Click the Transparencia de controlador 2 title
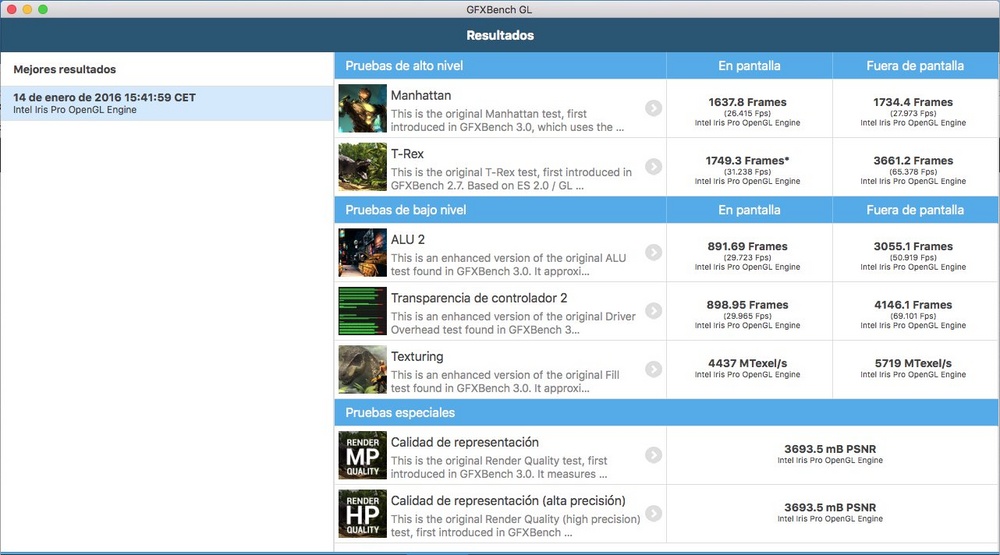The image size is (1000, 555). click(x=479, y=298)
